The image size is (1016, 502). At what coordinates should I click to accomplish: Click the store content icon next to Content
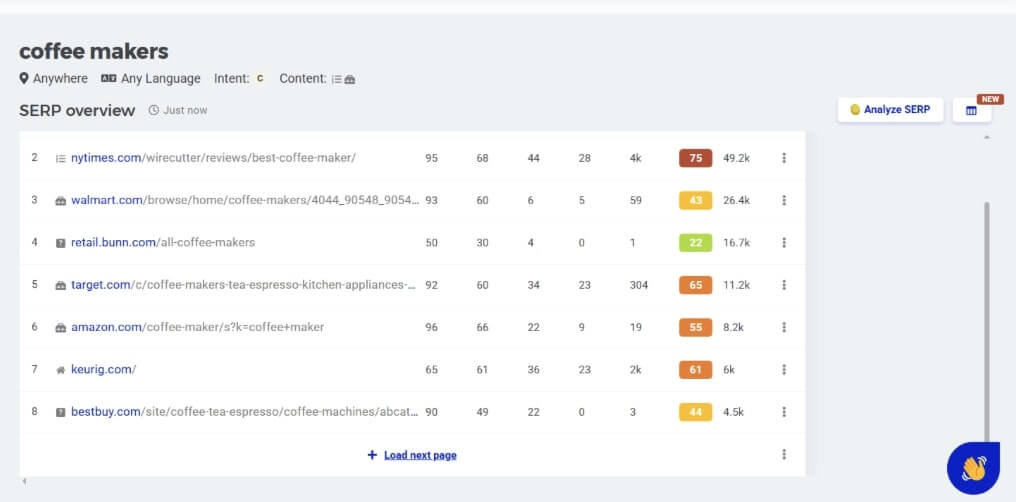point(349,80)
